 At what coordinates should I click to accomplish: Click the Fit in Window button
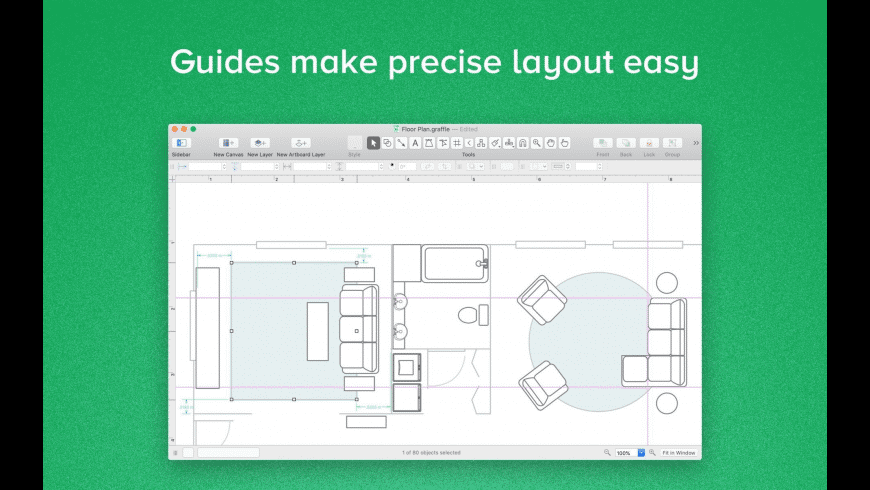pyautogui.click(x=679, y=453)
